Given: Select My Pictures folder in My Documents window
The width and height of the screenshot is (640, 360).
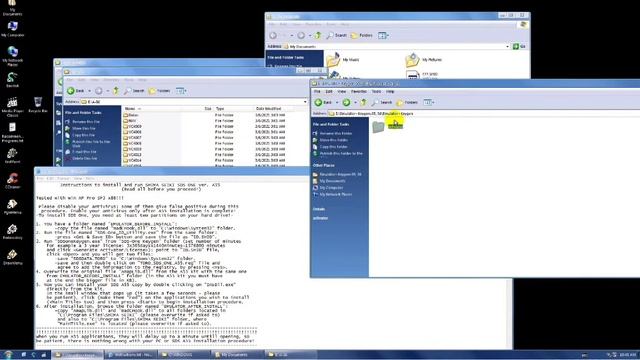Looking at the screenshot, I should [x=424, y=60].
